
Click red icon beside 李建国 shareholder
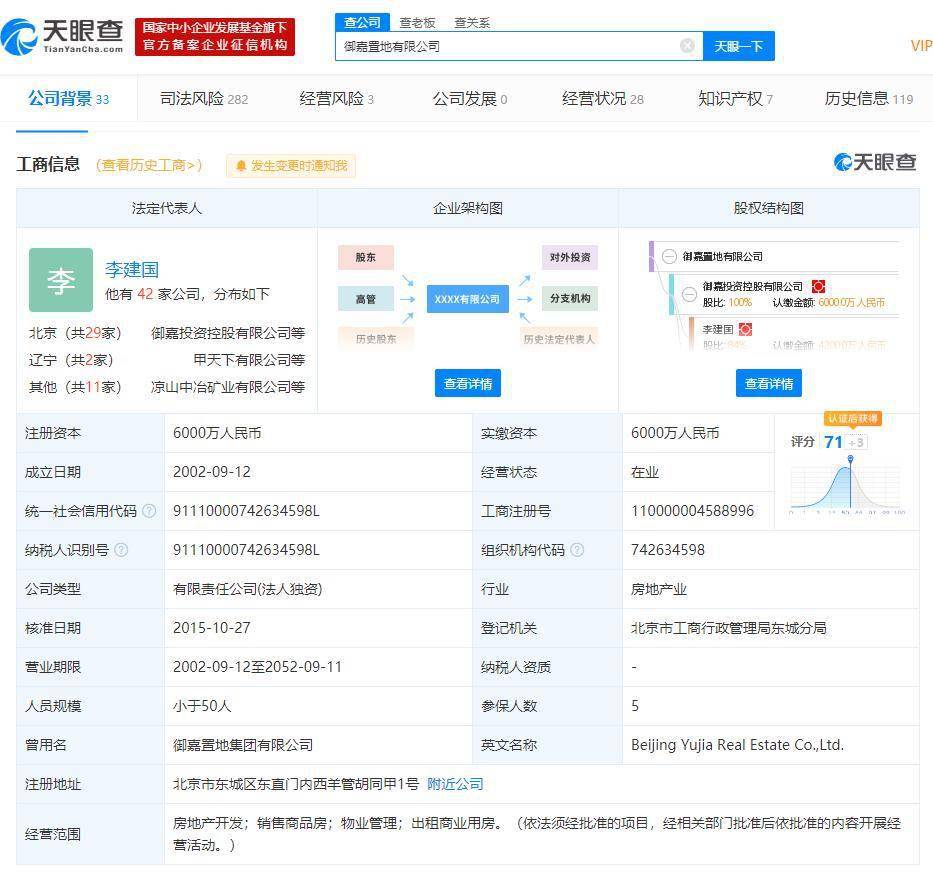point(745,329)
